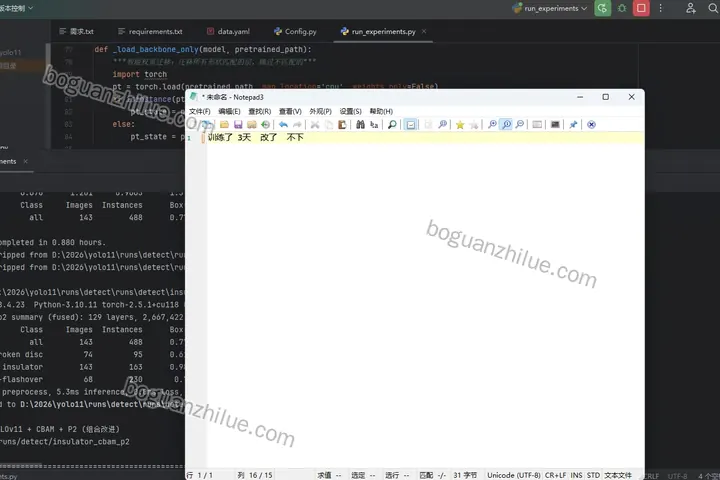Toggle word wrap icon in Notepad3
This screenshot has width=720, height=480.
411,124
